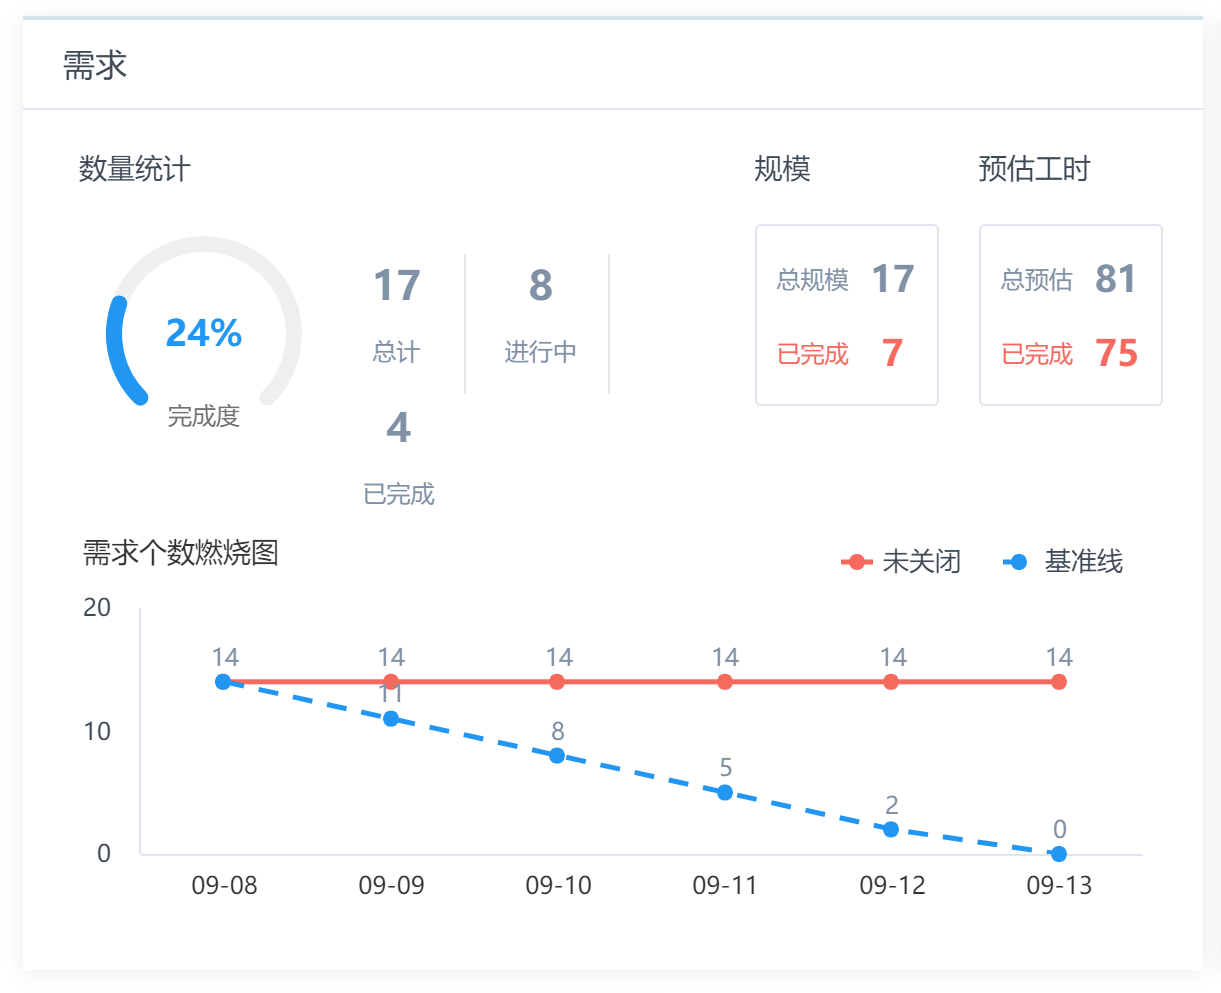Click the y-axis value 20

[97, 608]
